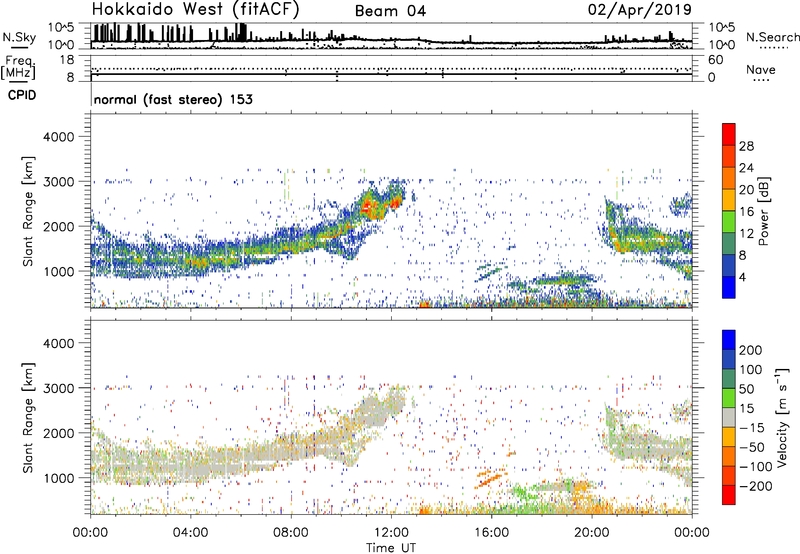Click the 'Time UT' axis title

(391, 548)
